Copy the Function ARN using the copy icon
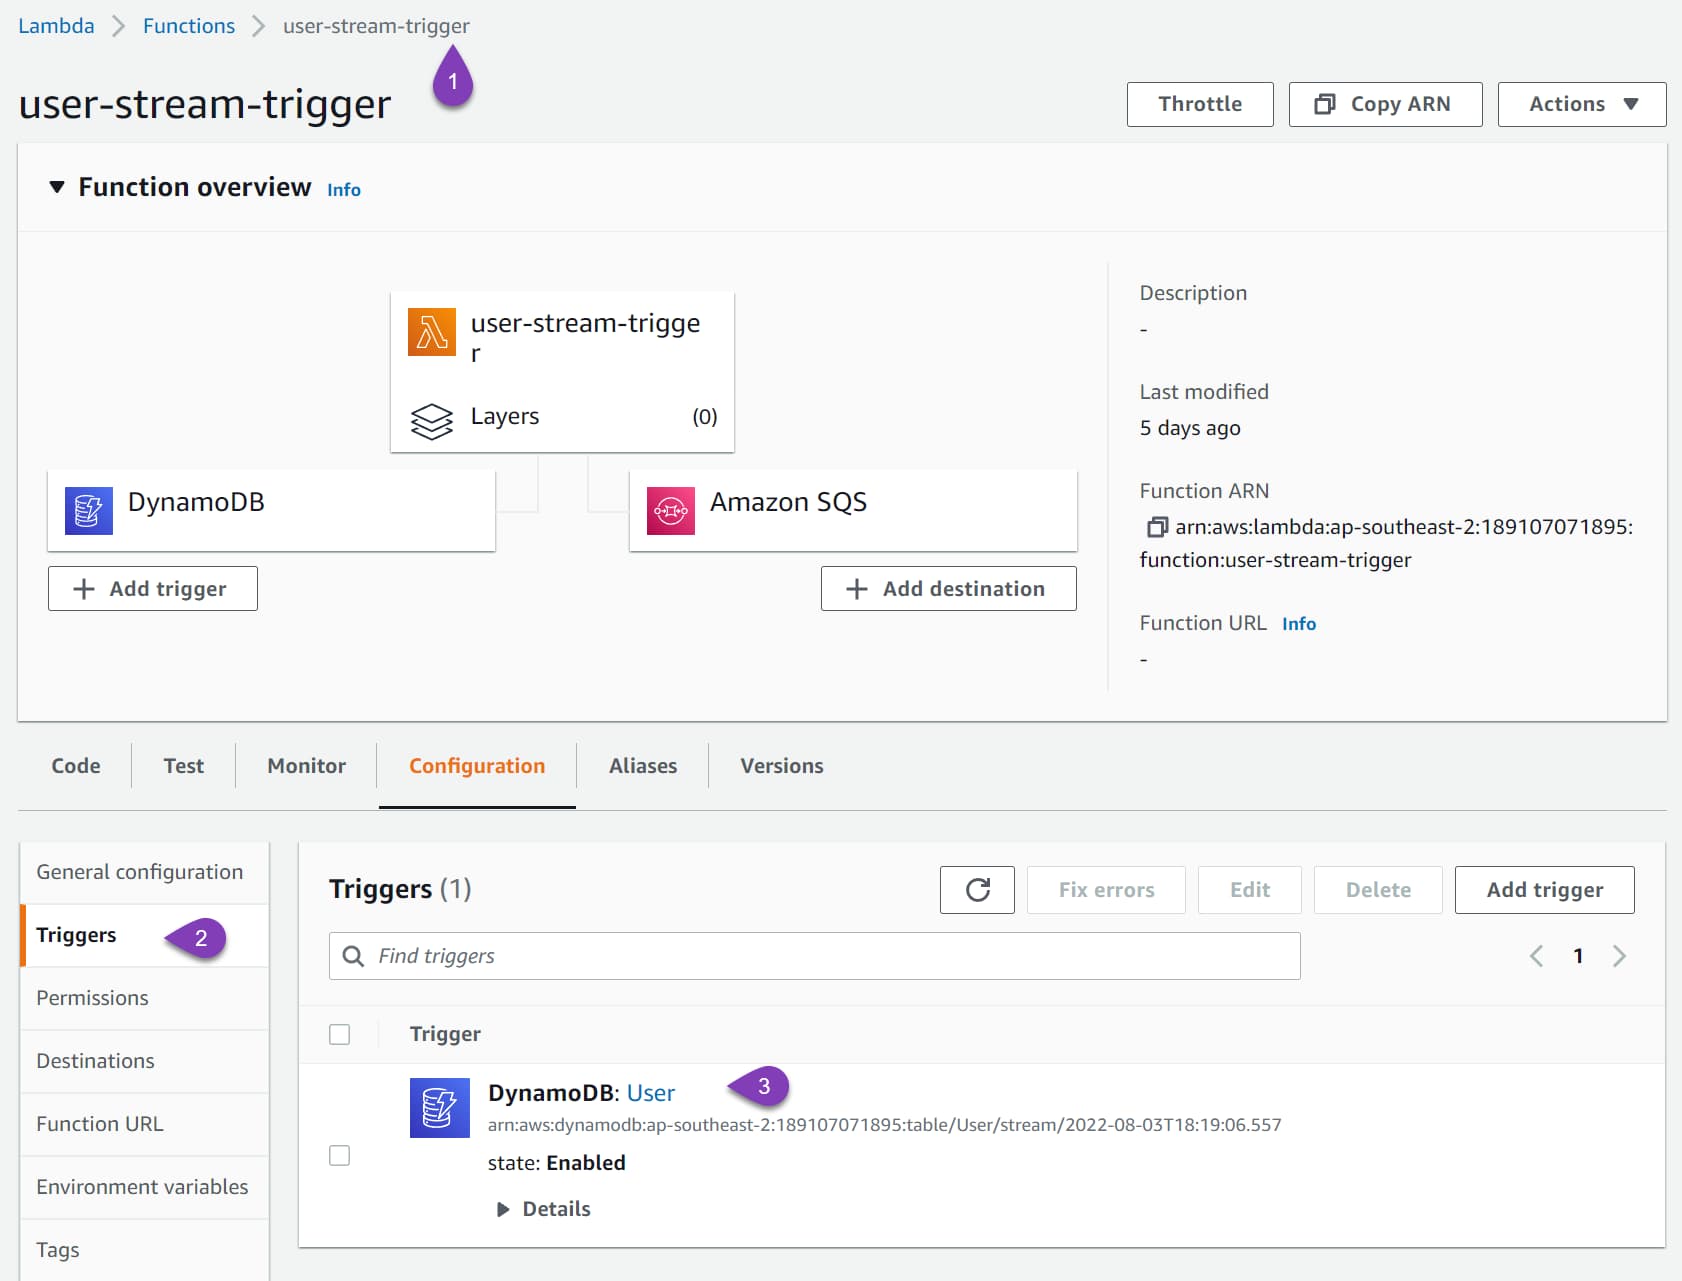Screen dimensions: 1682x1281 click(1156, 527)
